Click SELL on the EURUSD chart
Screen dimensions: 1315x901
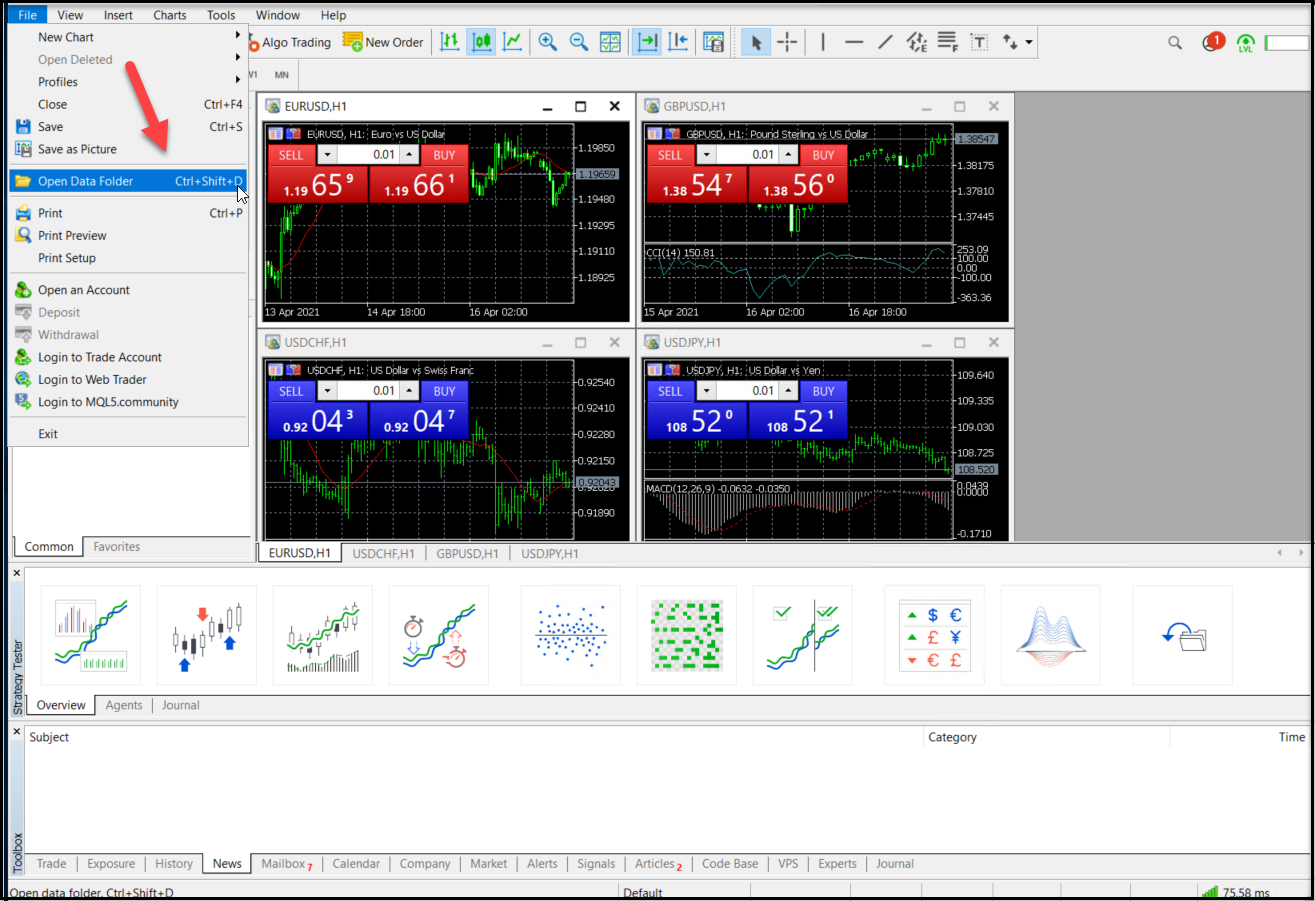(291, 155)
